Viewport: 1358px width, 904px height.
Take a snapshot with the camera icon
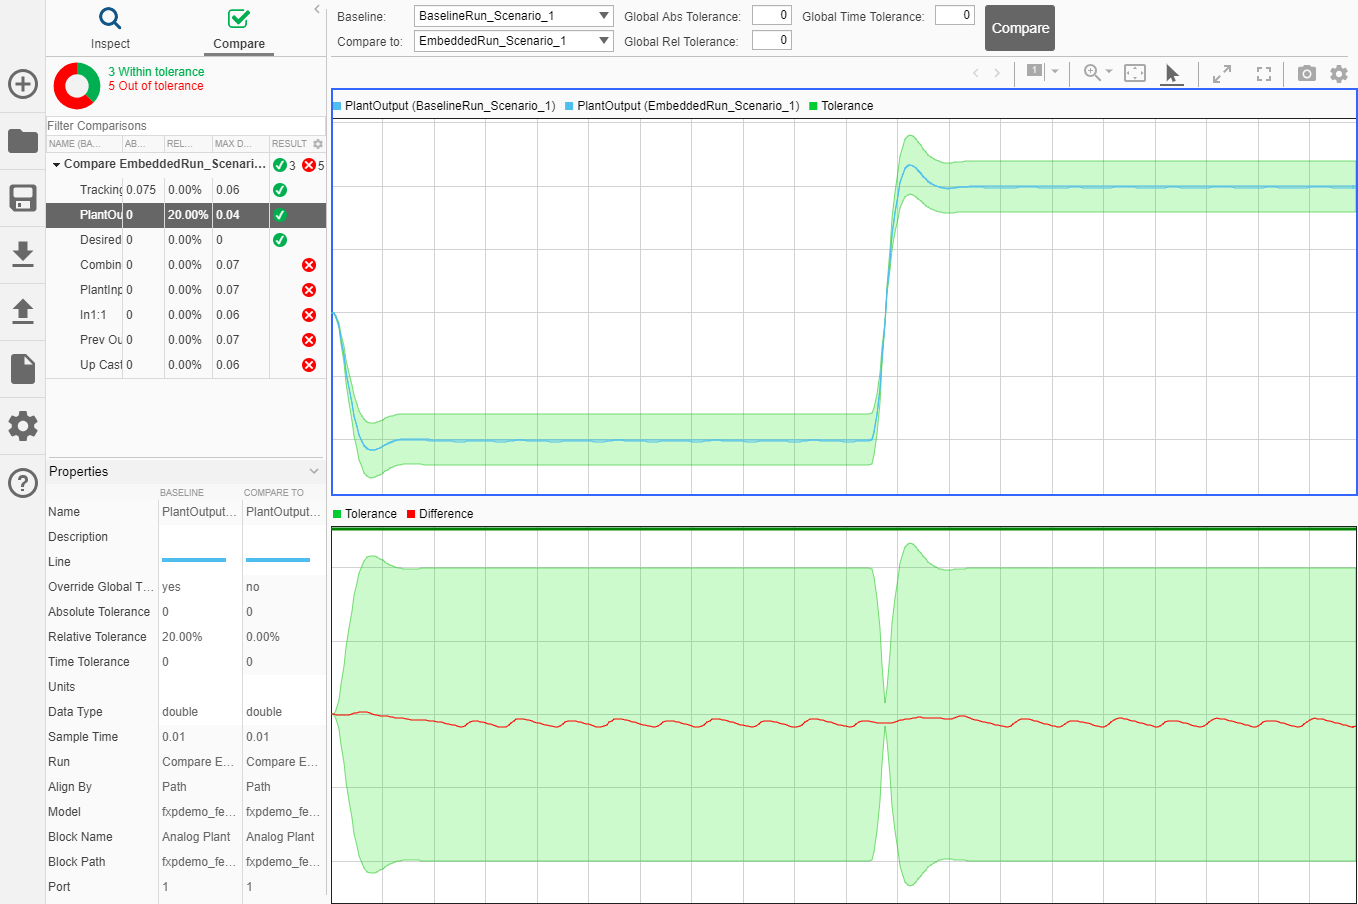click(1307, 73)
